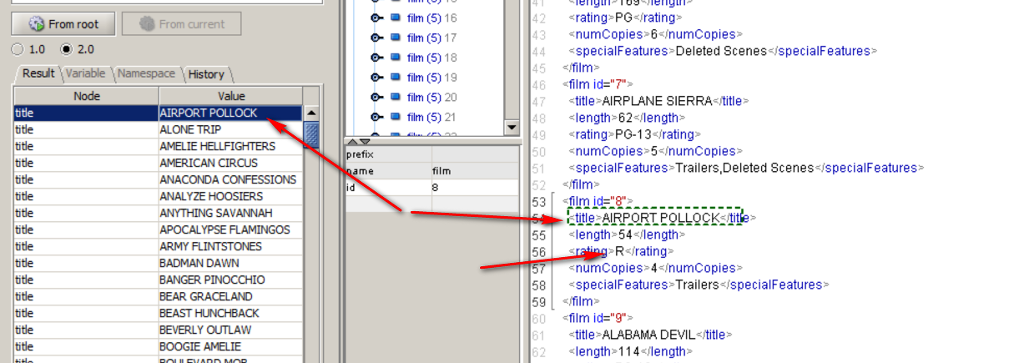
Task: Click the result table scrollbar thumb
Action: pos(312,135)
